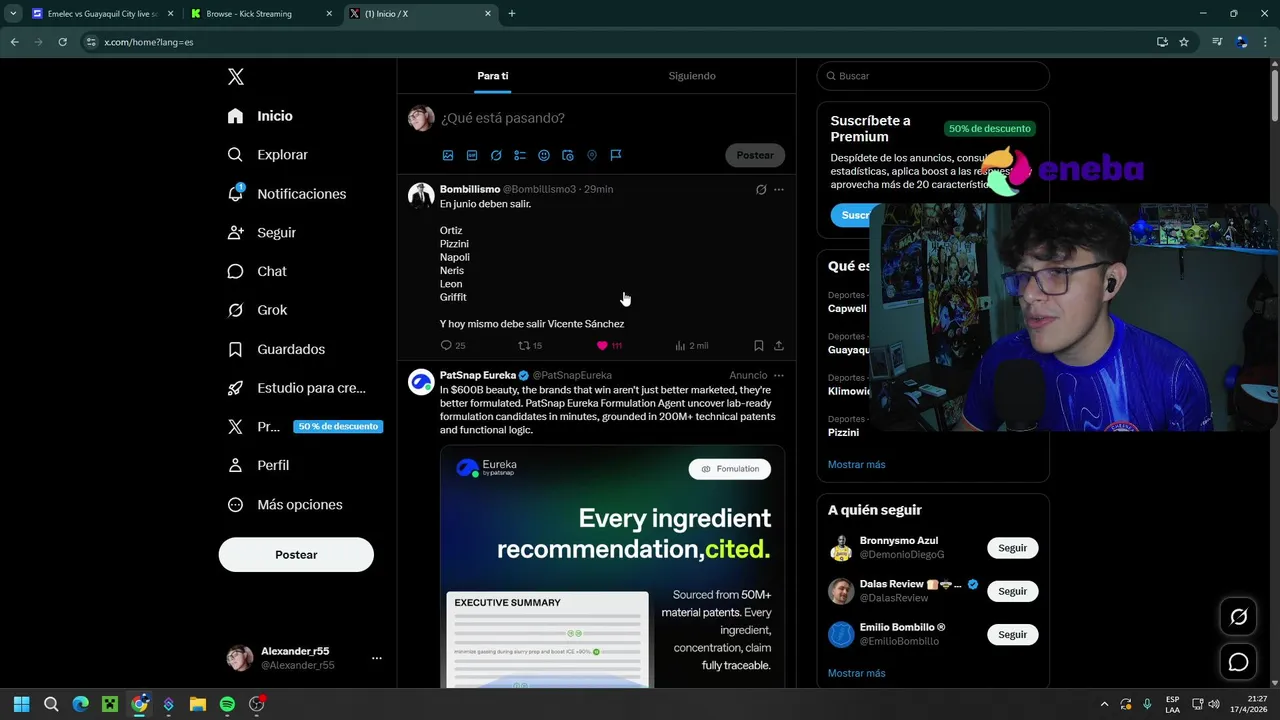Click composer Postear button
1280x720 pixels.
[x=755, y=155]
